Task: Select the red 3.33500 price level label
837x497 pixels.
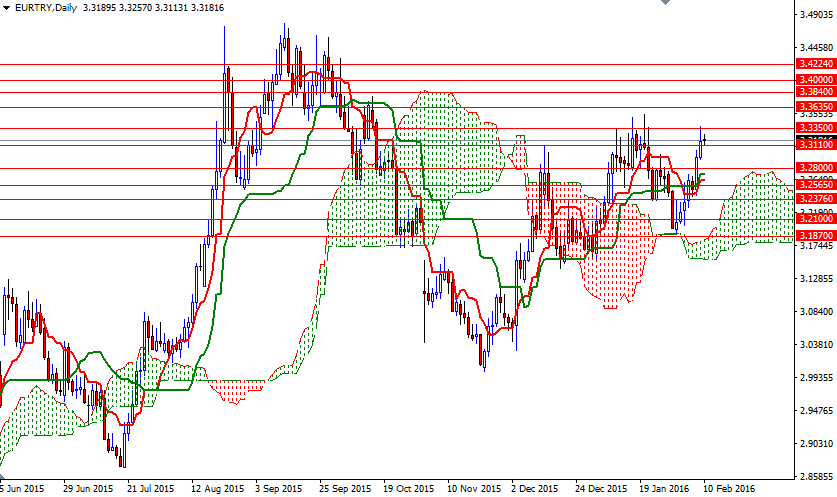Action: (x=815, y=128)
